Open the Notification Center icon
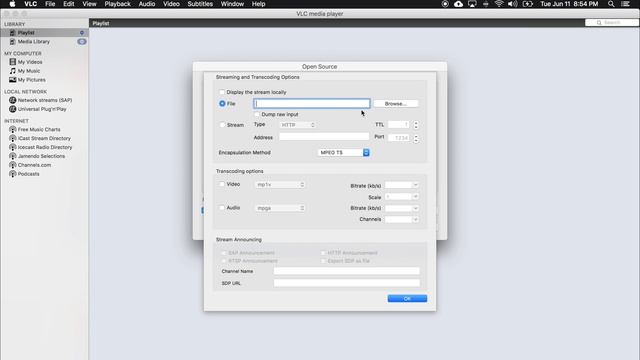The width and height of the screenshot is (640, 360). (625, 4)
